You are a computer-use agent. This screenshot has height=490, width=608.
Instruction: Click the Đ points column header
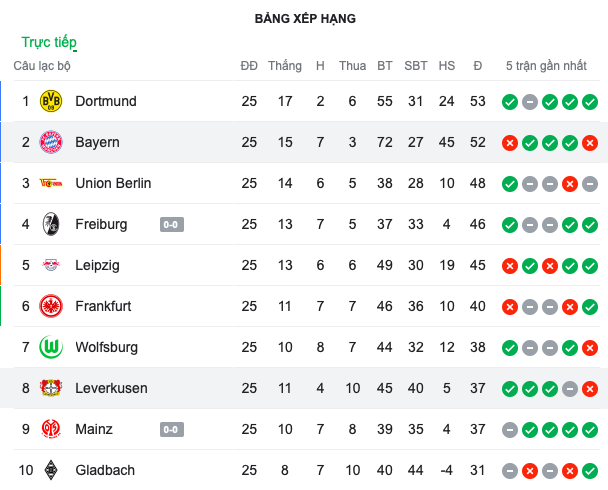[x=478, y=66]
